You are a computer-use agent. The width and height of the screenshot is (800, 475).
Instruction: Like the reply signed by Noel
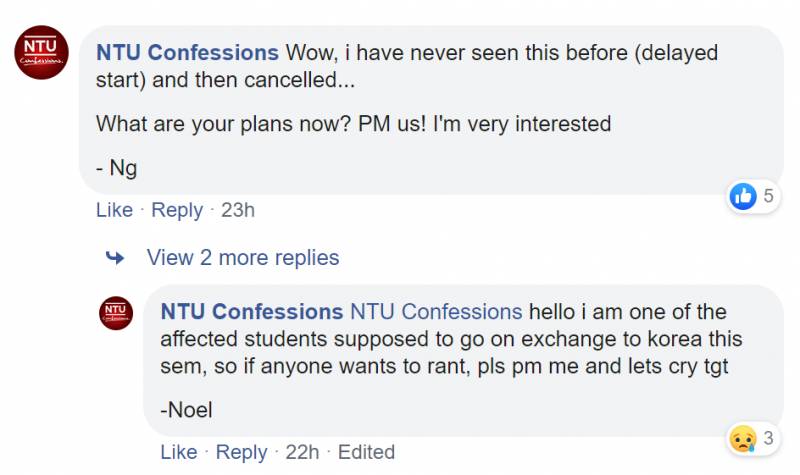179,452
